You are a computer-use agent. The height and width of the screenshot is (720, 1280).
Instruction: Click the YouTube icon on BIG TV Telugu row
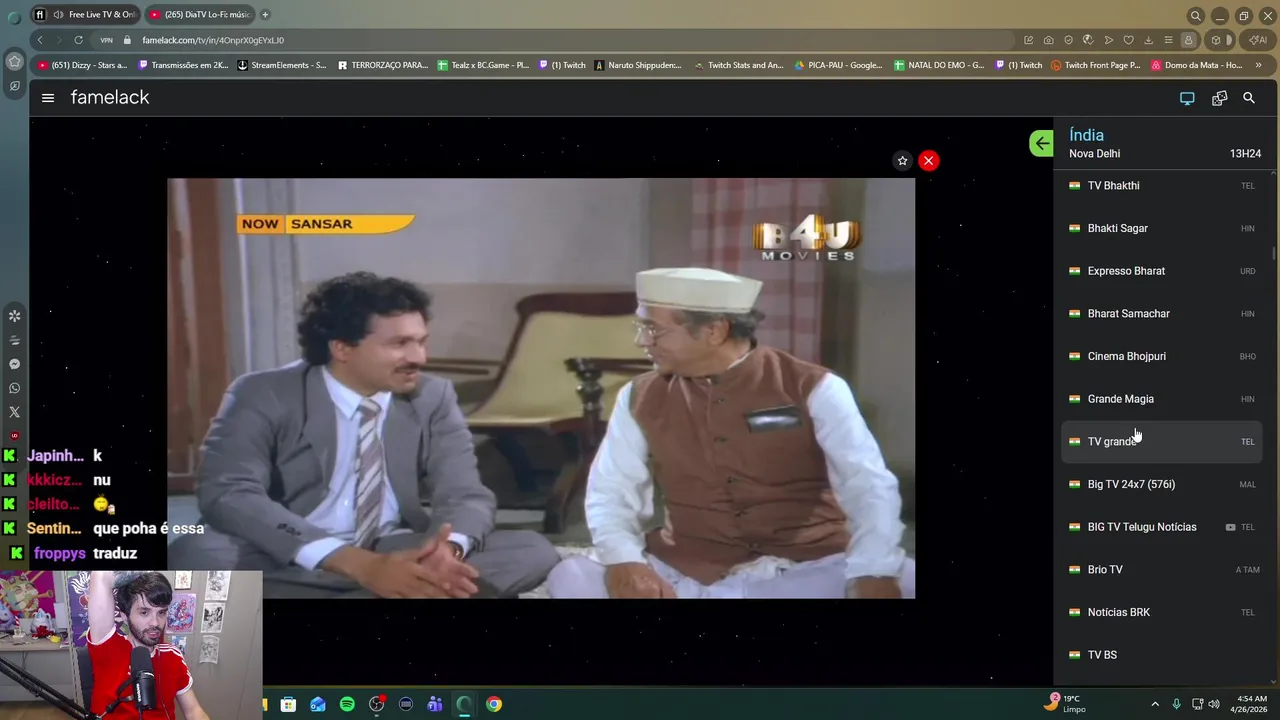pos(1230,527)
